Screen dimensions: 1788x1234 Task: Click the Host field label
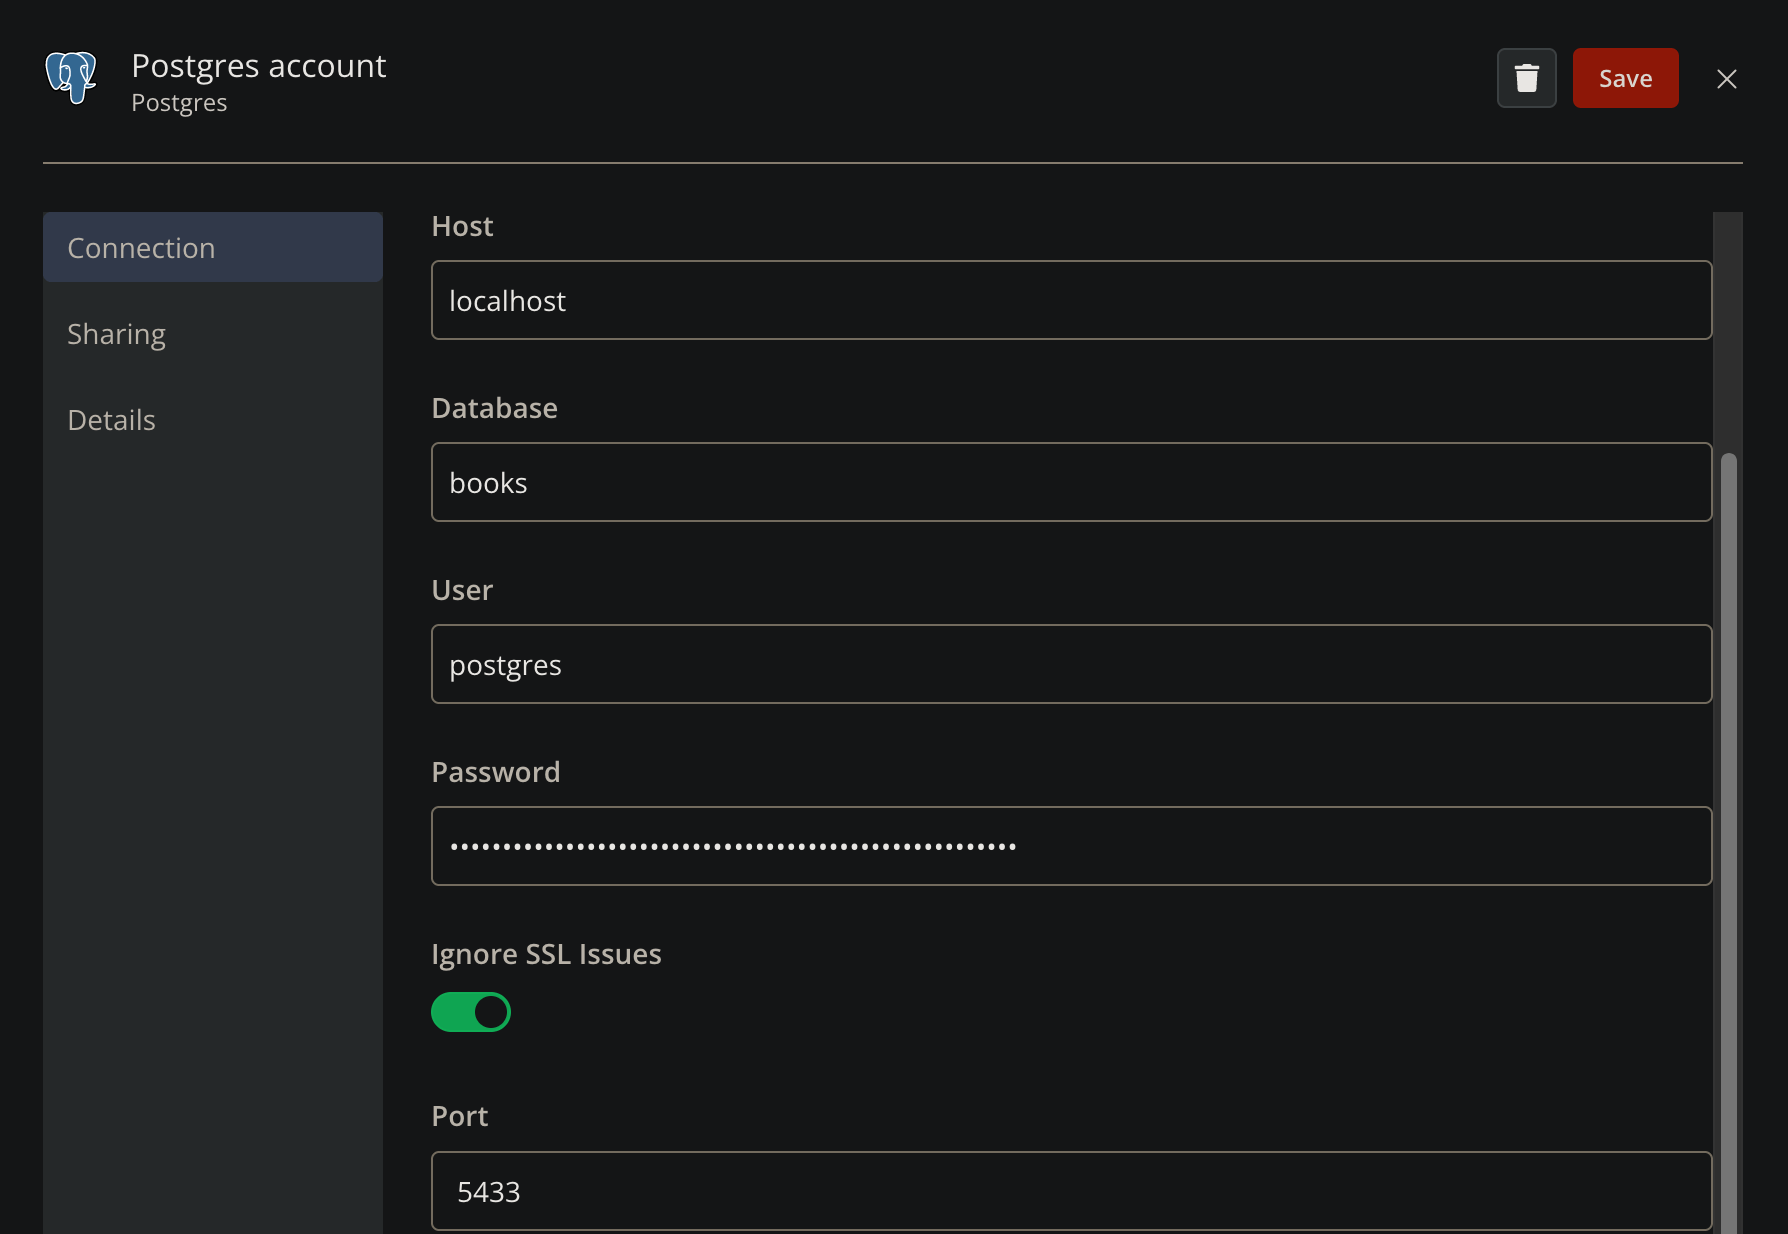tap(461, 226)
